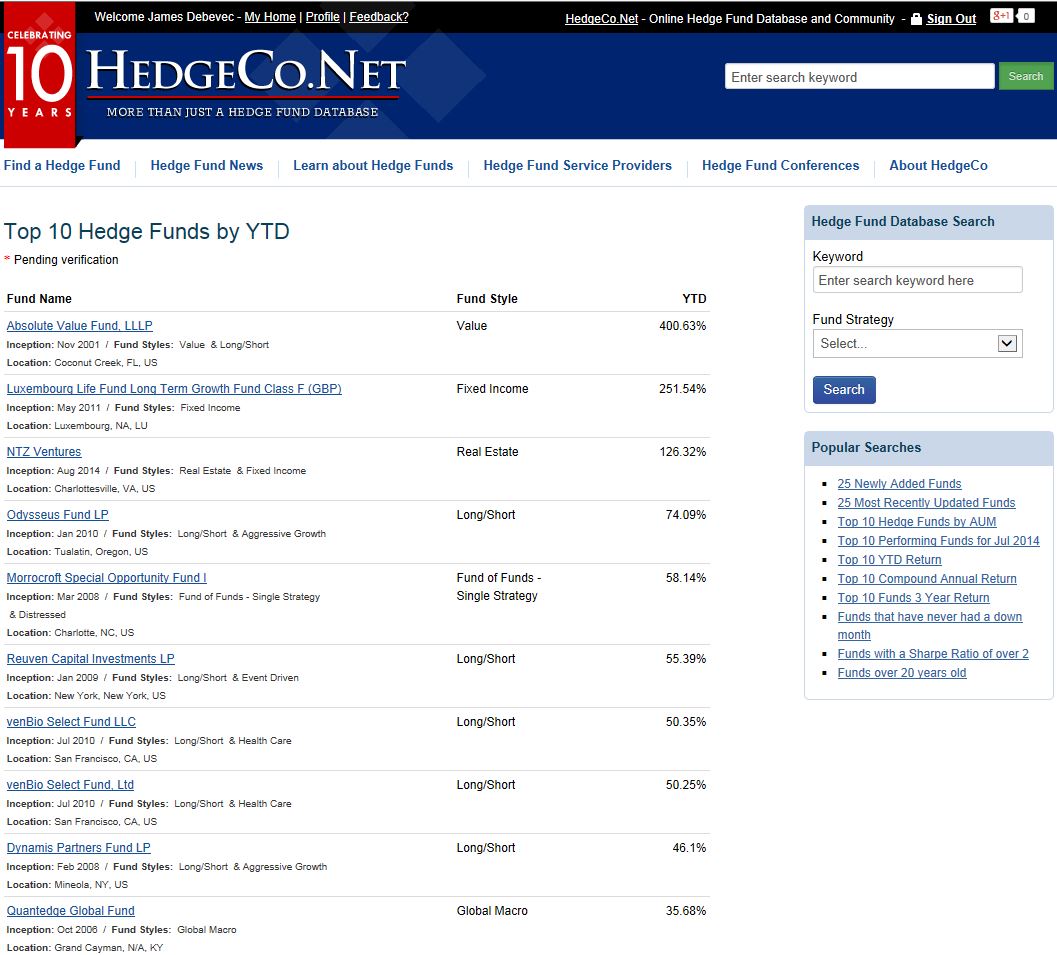1057x955 pixels.
Task: Open Hedge Fund News menu
Action: coord(206,166)
